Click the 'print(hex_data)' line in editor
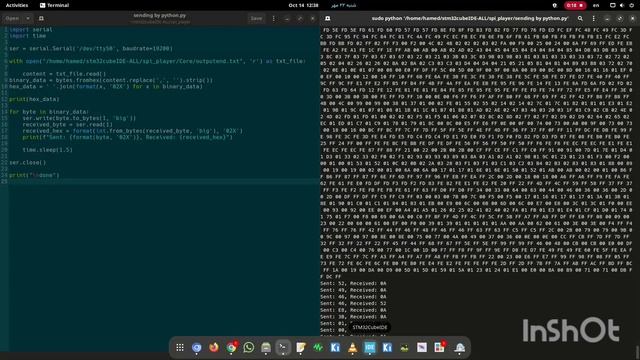This screenshot has width=640, height=360. [34, 99]
